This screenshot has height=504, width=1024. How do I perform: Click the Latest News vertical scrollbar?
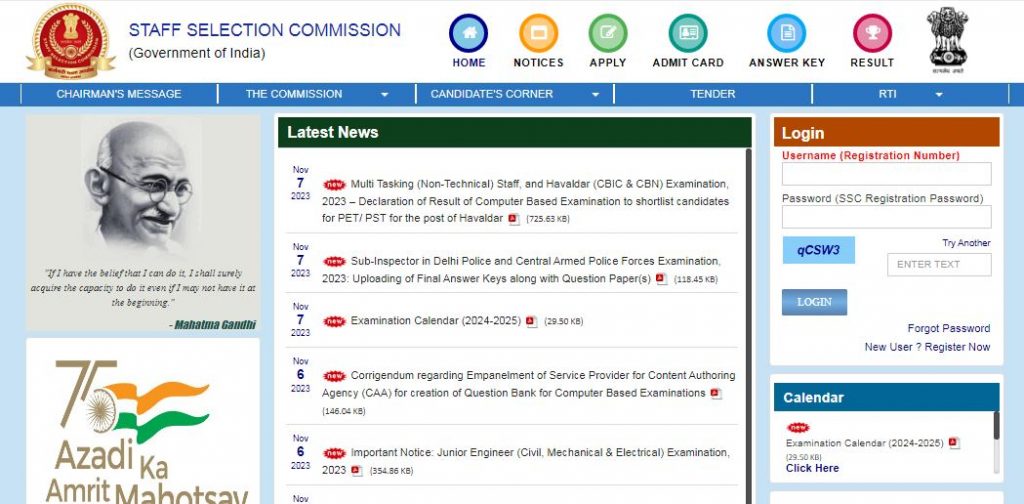[x=749, y=320]
